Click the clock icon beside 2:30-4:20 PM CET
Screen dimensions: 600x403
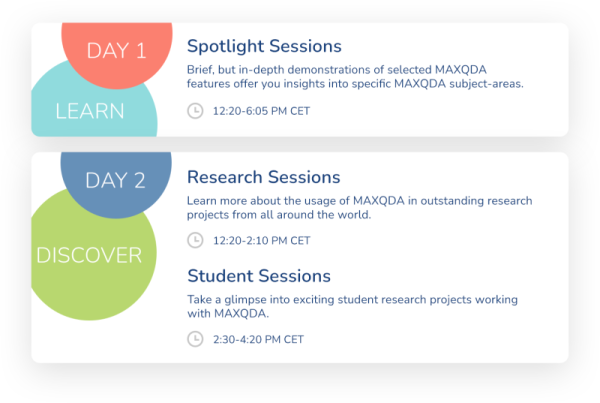point(195,339)
